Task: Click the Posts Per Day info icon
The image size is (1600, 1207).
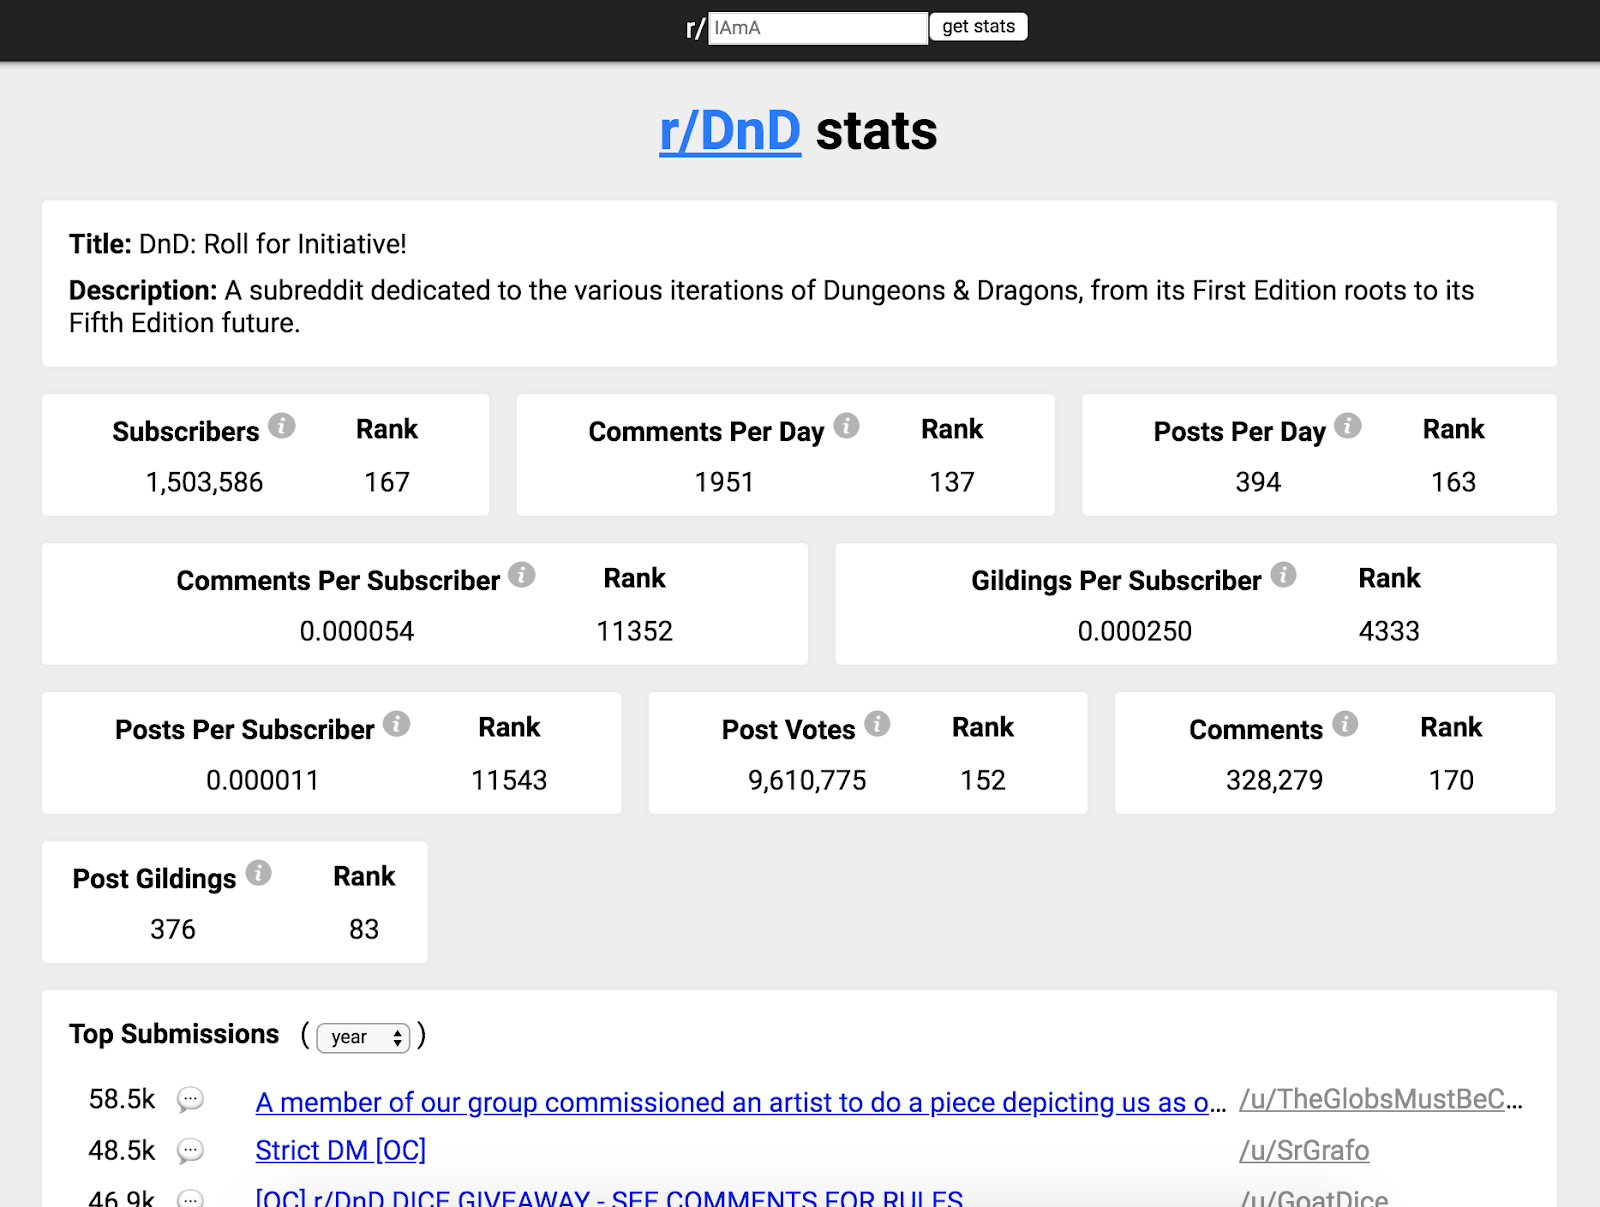Action: point(1348,426)
